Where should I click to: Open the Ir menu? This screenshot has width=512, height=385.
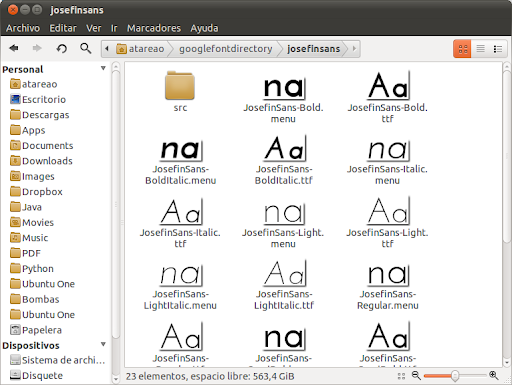coord(114,28)
